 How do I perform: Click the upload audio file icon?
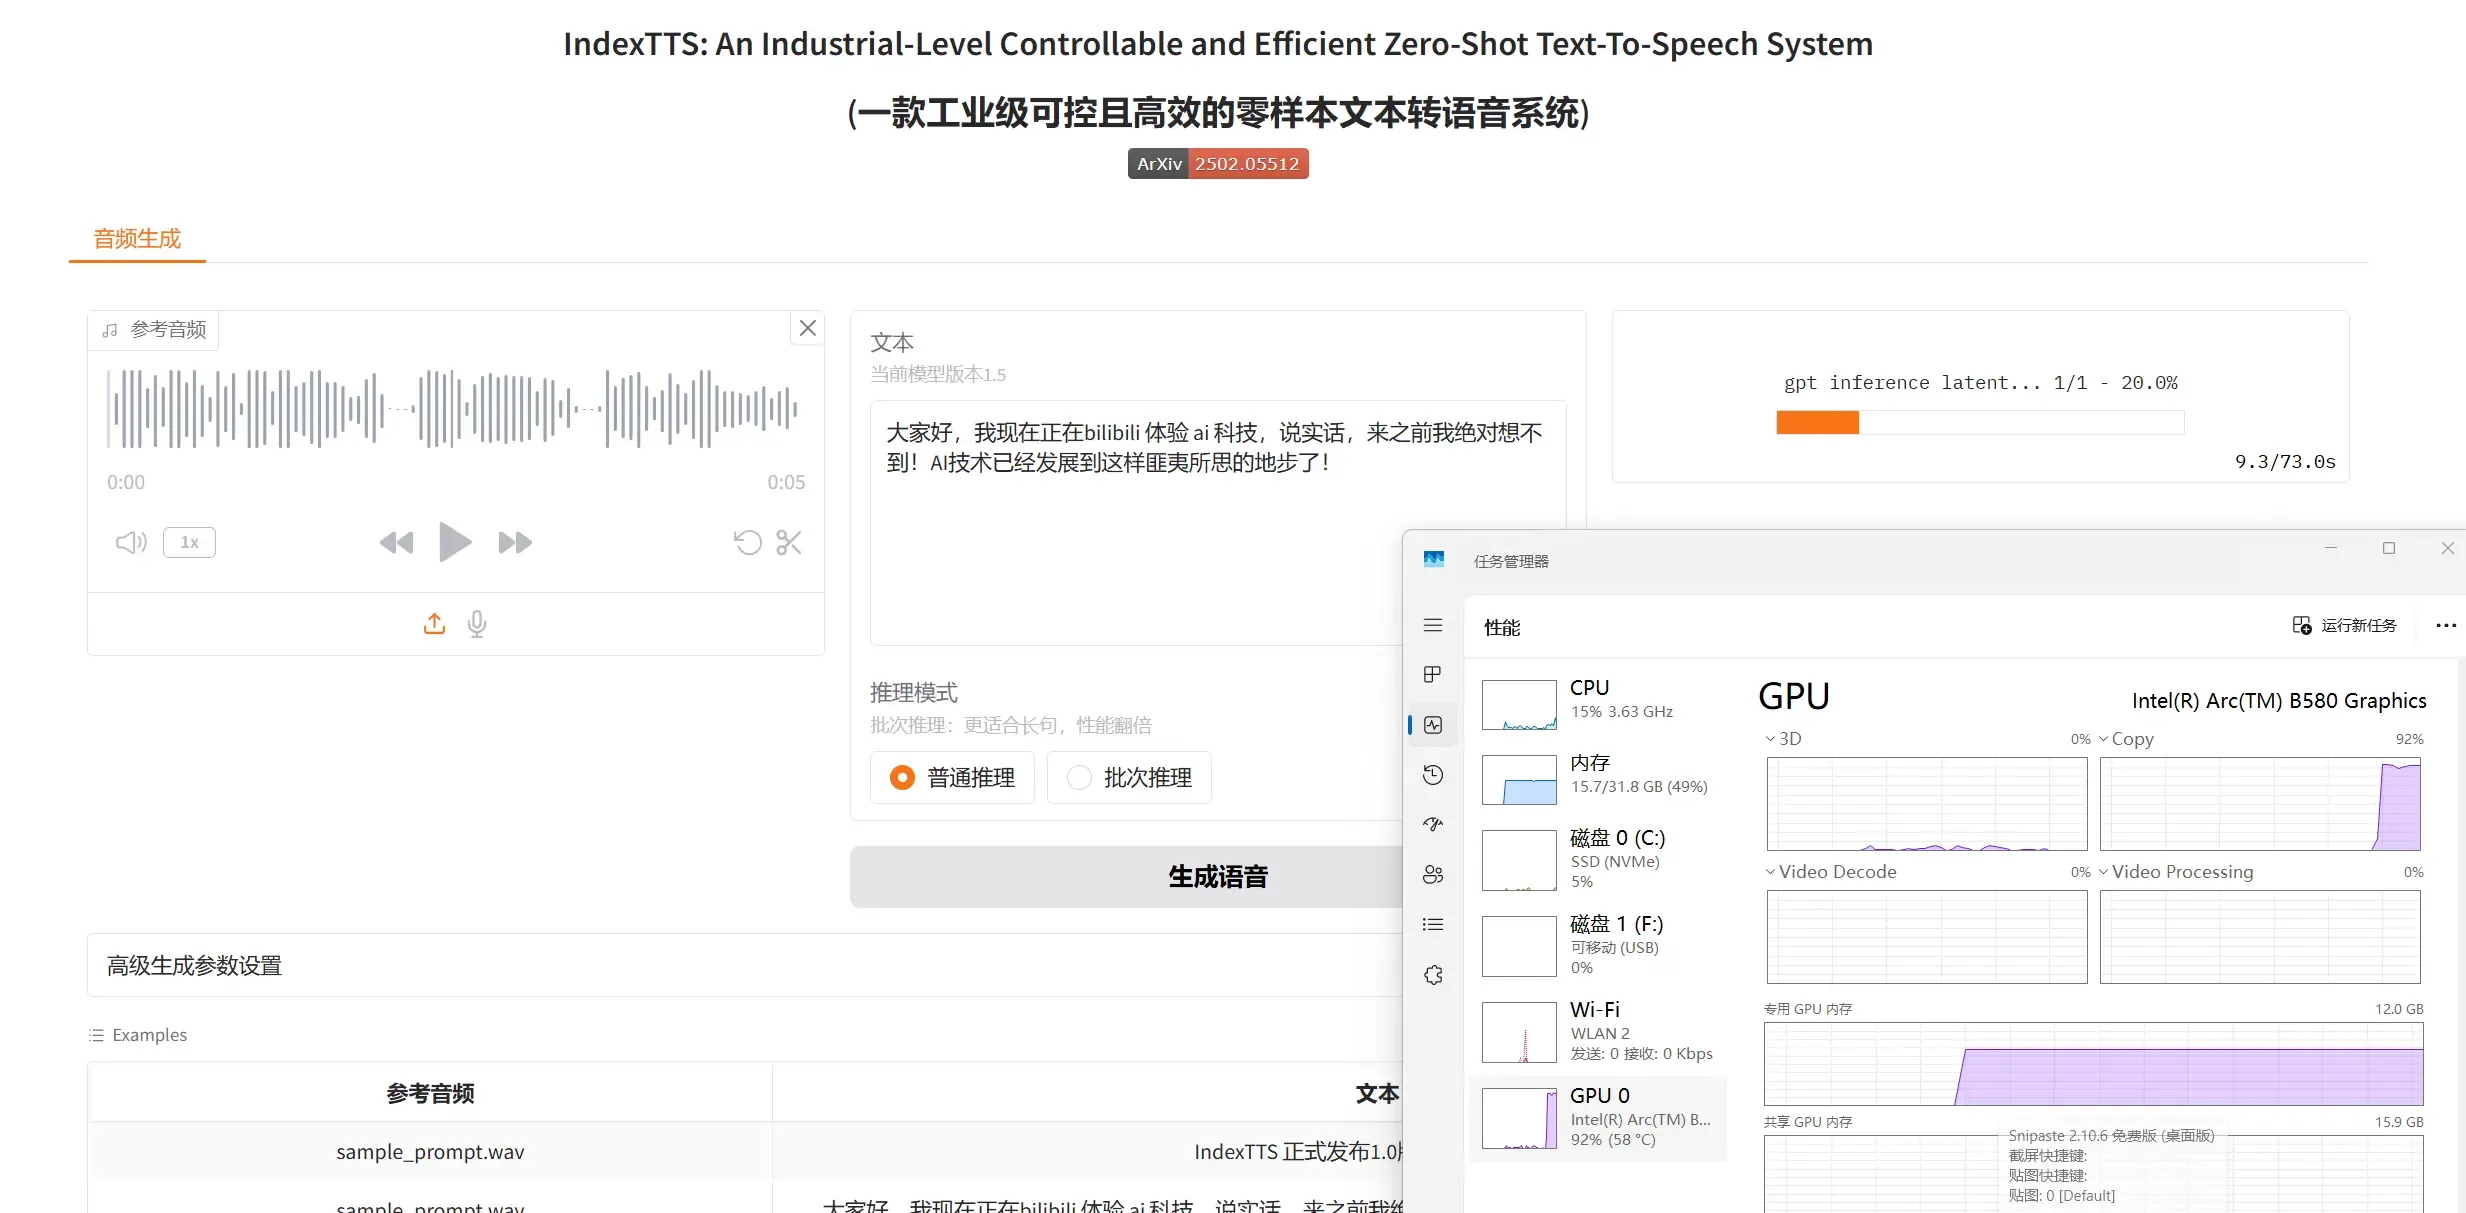point(434,624)
